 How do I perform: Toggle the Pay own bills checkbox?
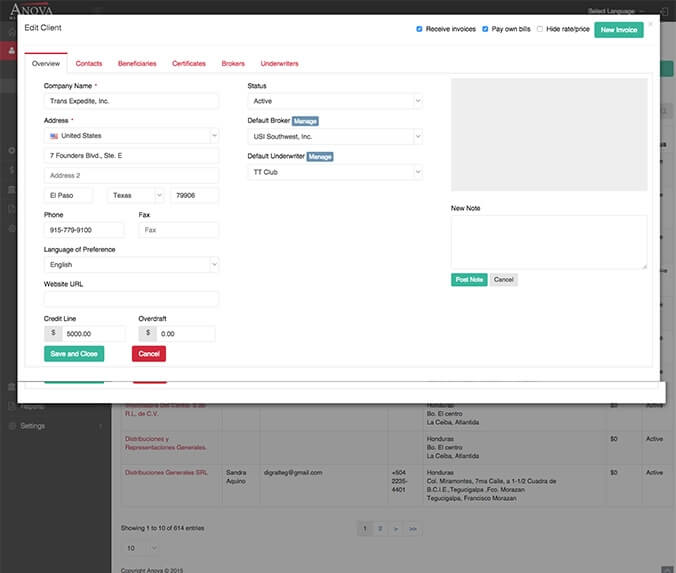[485, 30]
